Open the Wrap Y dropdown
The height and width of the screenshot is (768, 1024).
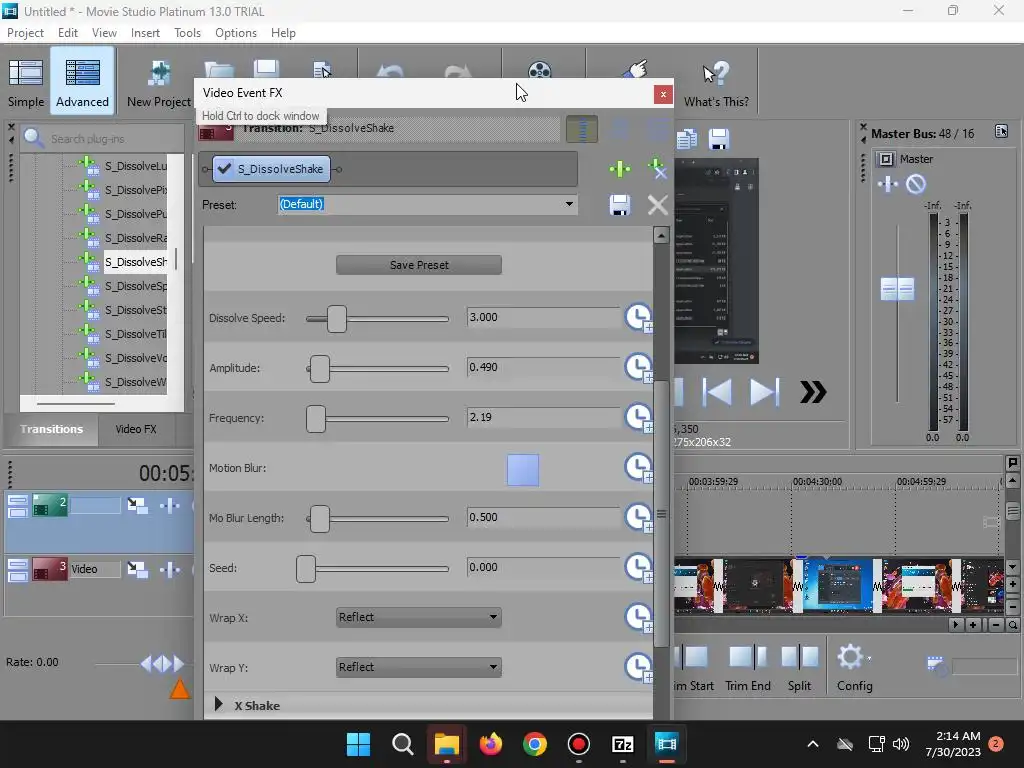(419, 667)
